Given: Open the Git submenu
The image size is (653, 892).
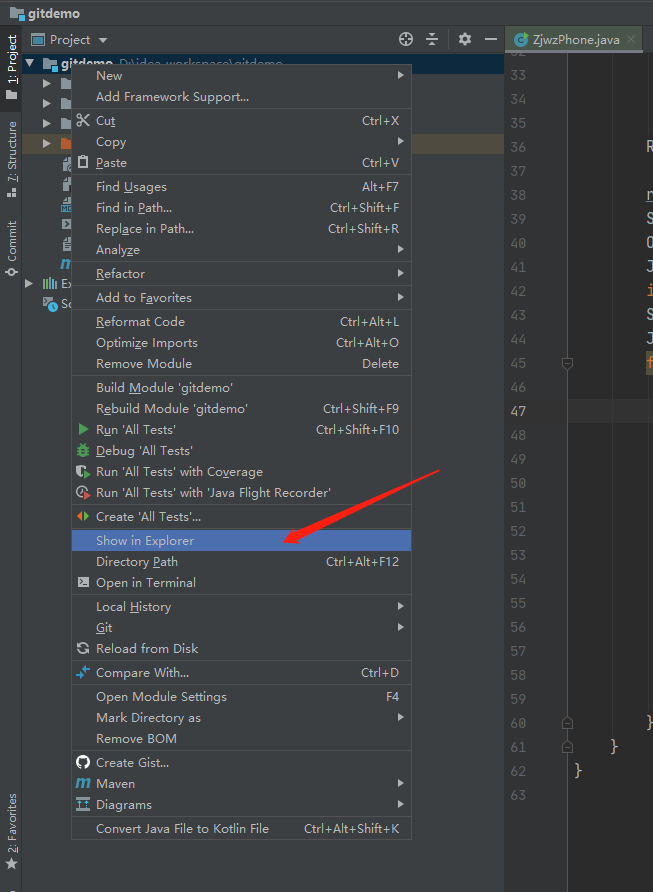Looking at the screenshot, I should (241, 627).
